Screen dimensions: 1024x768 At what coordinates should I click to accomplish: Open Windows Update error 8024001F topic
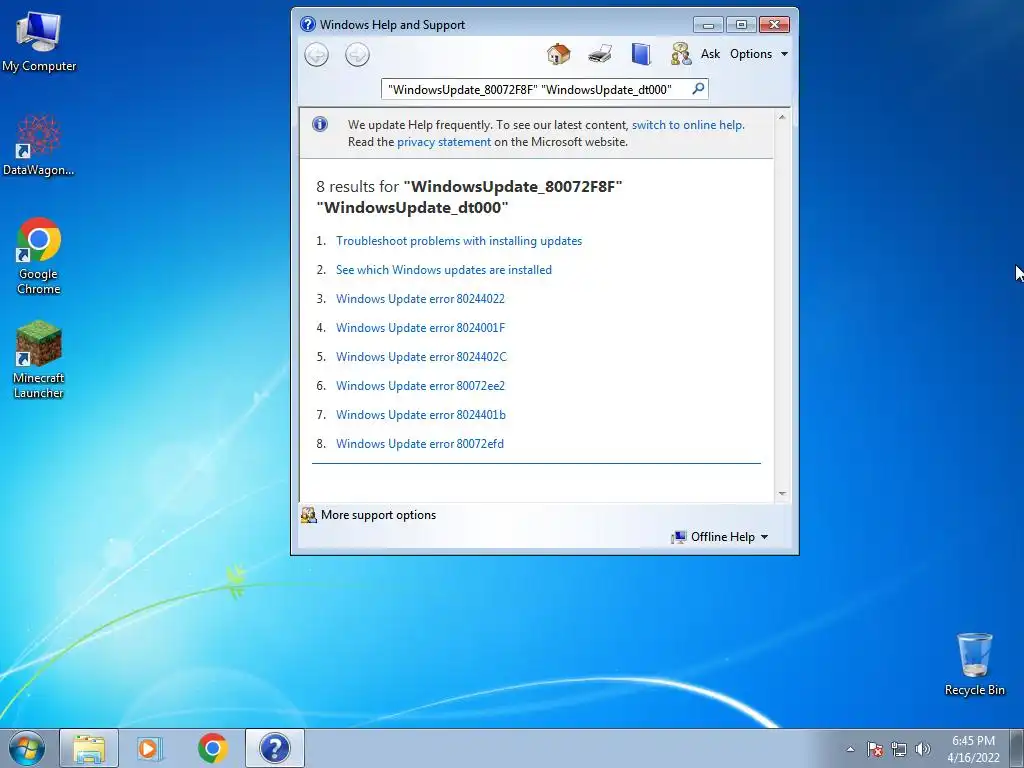[x=421, y=328]
